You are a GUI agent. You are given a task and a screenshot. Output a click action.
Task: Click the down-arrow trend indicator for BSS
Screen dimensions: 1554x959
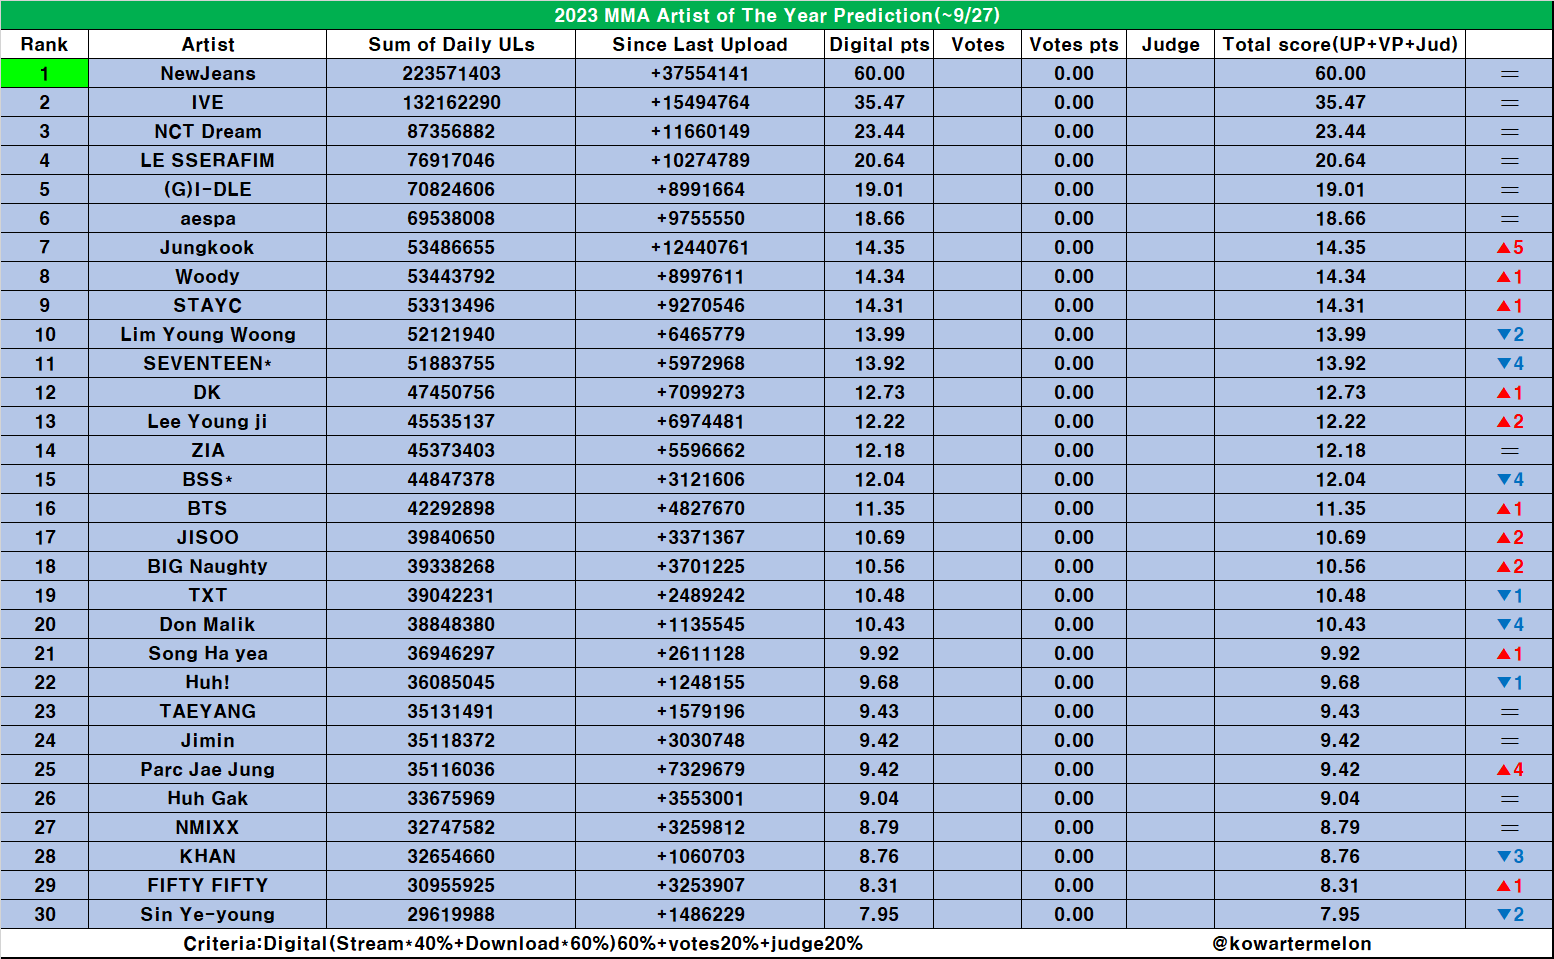[1510, 479]
